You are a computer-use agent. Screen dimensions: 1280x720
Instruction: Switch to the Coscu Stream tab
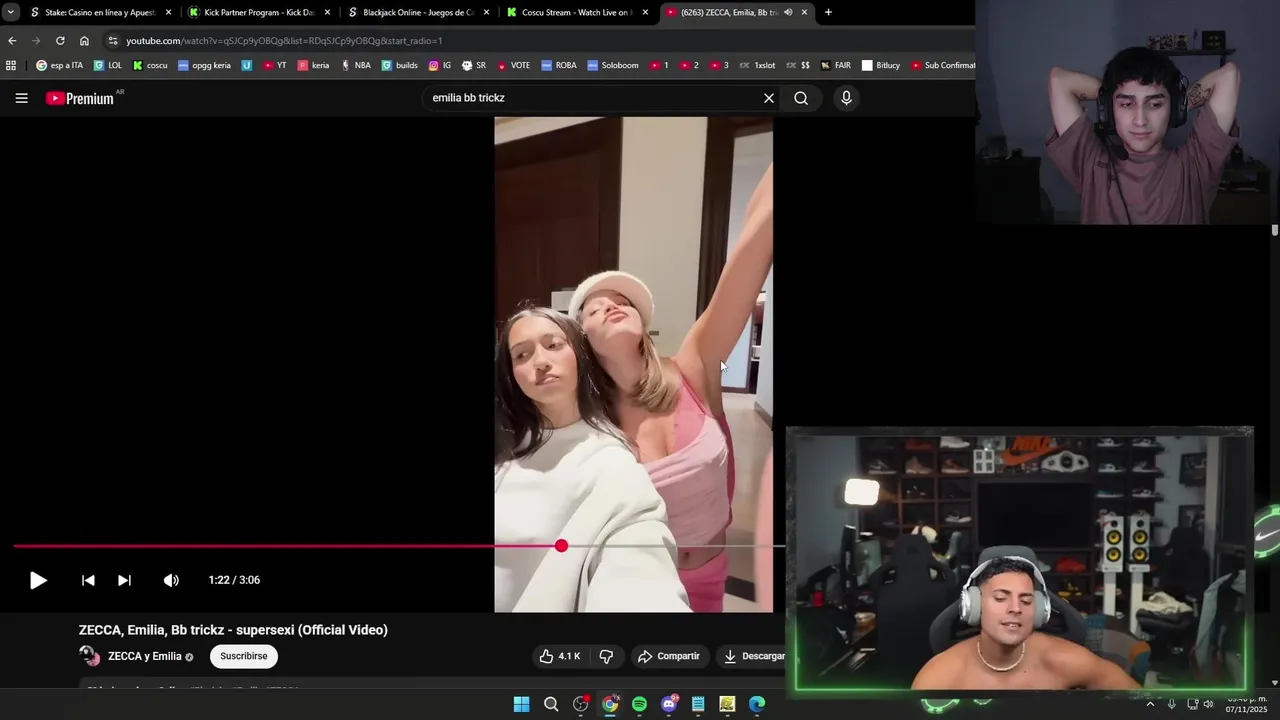click(x=576, y=12)
